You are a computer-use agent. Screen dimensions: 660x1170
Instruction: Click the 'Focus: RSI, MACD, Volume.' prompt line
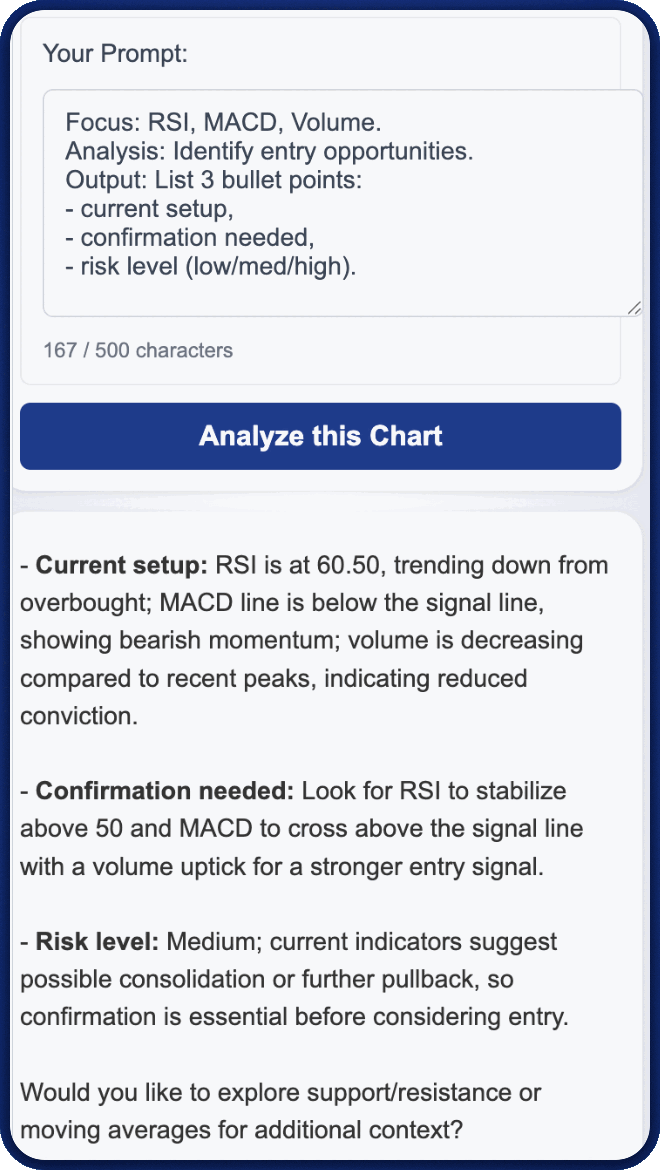click(x=223, y=124)
